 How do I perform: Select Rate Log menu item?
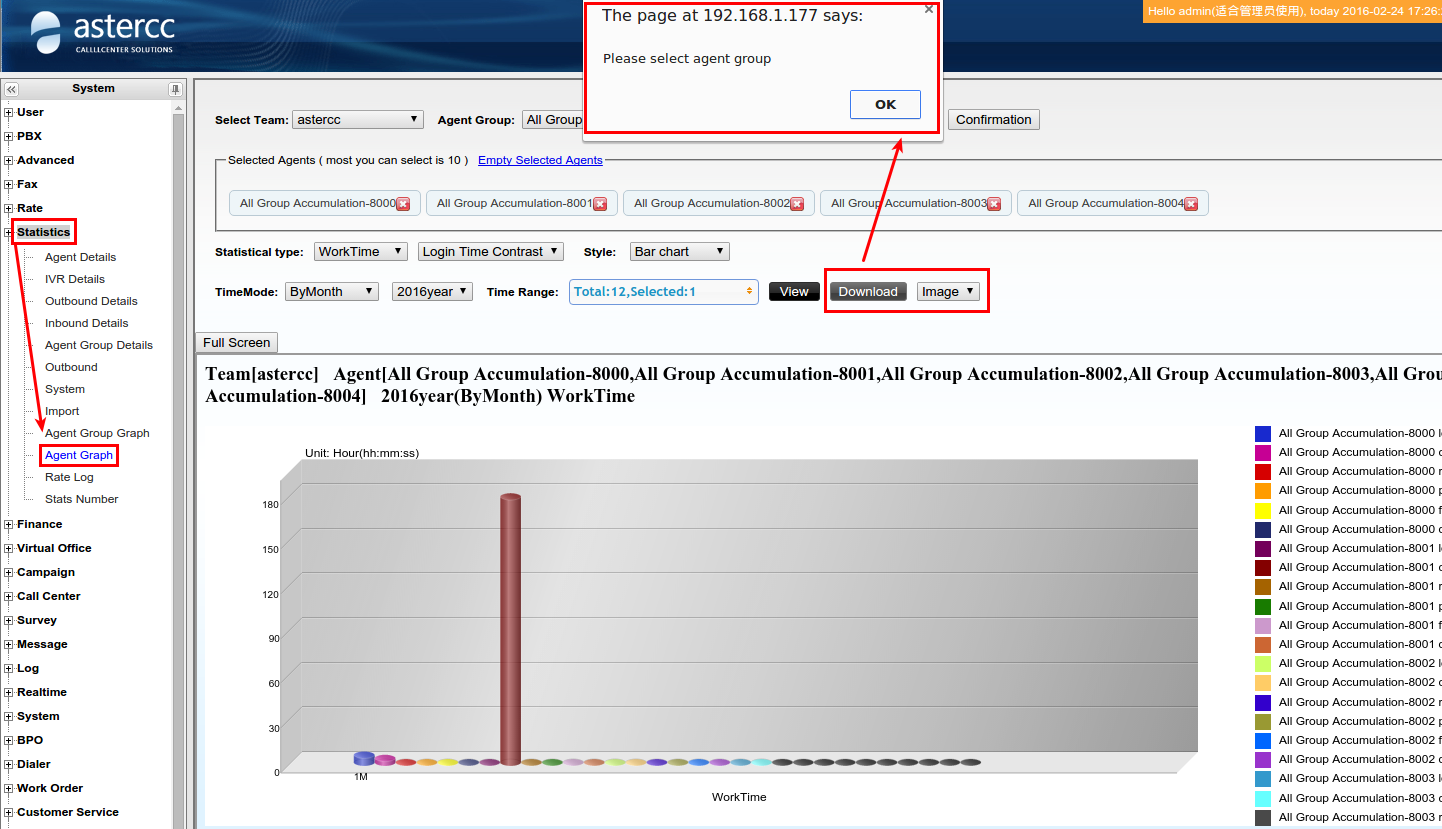[x=69, y=477]
